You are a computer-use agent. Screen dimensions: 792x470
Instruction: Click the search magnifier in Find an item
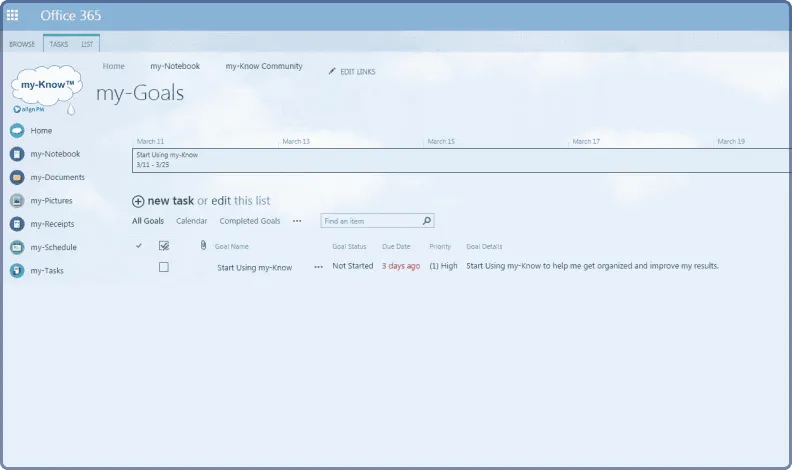click(x=427, y=221)
